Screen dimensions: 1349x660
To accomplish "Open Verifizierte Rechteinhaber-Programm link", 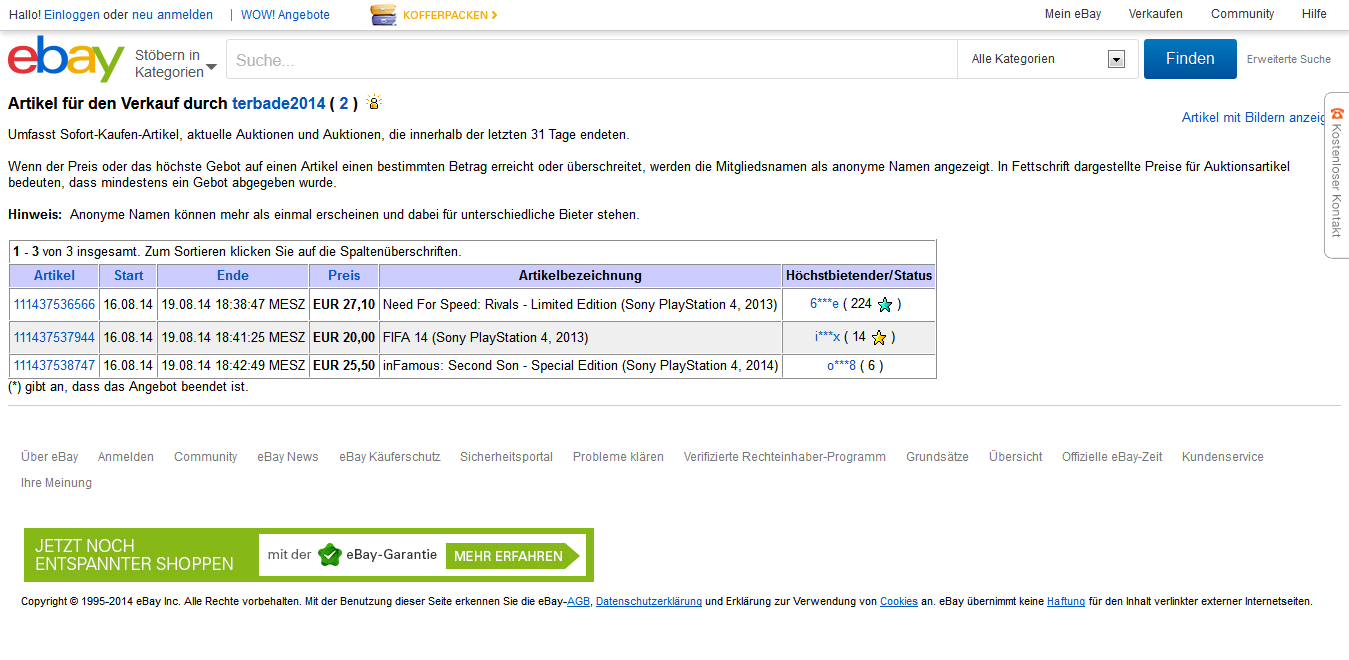I will [x=785, y=457].
